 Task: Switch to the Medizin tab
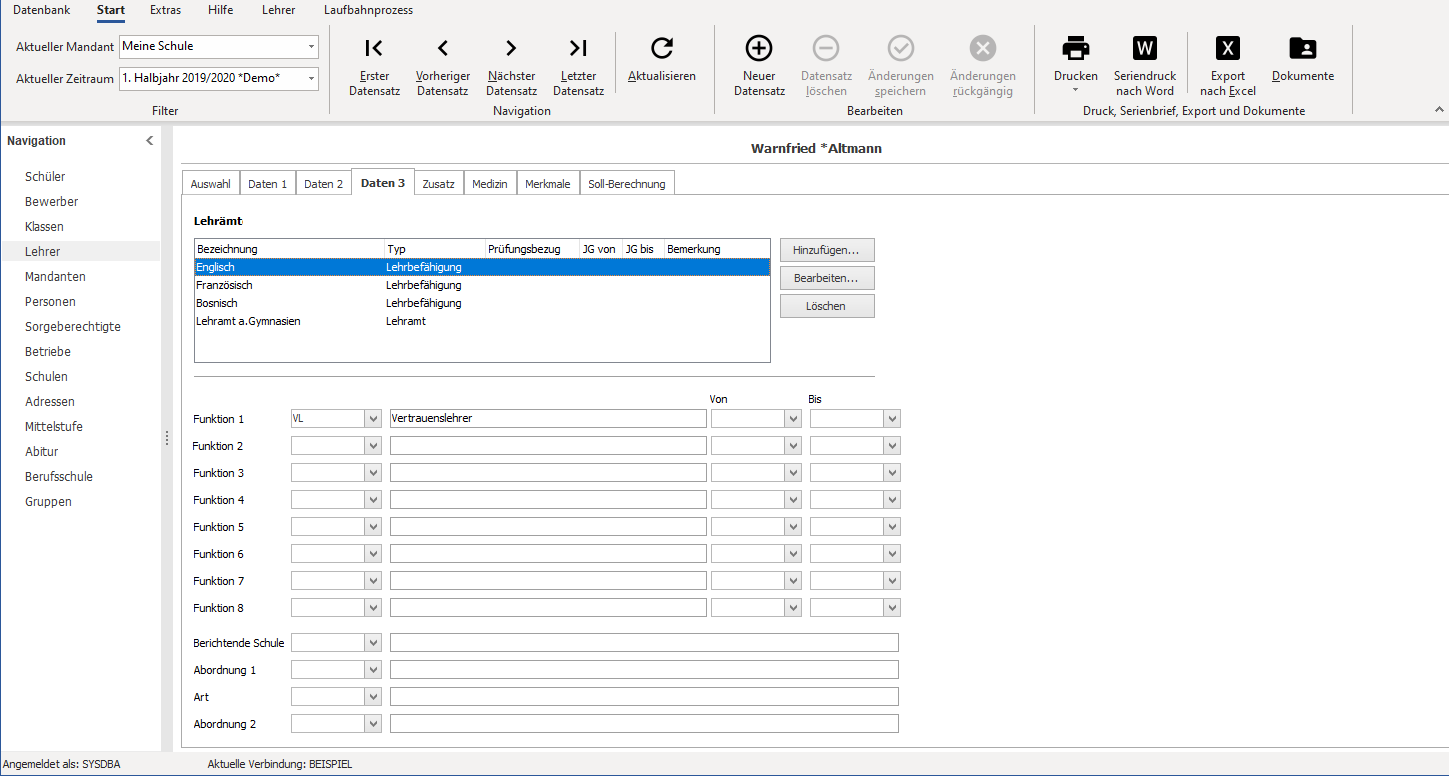click(x=490, y=184)
